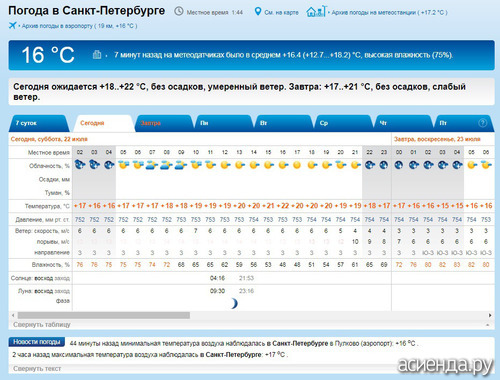Open the Ср forecast tab

pyautogui.click(x=343, y=123)
